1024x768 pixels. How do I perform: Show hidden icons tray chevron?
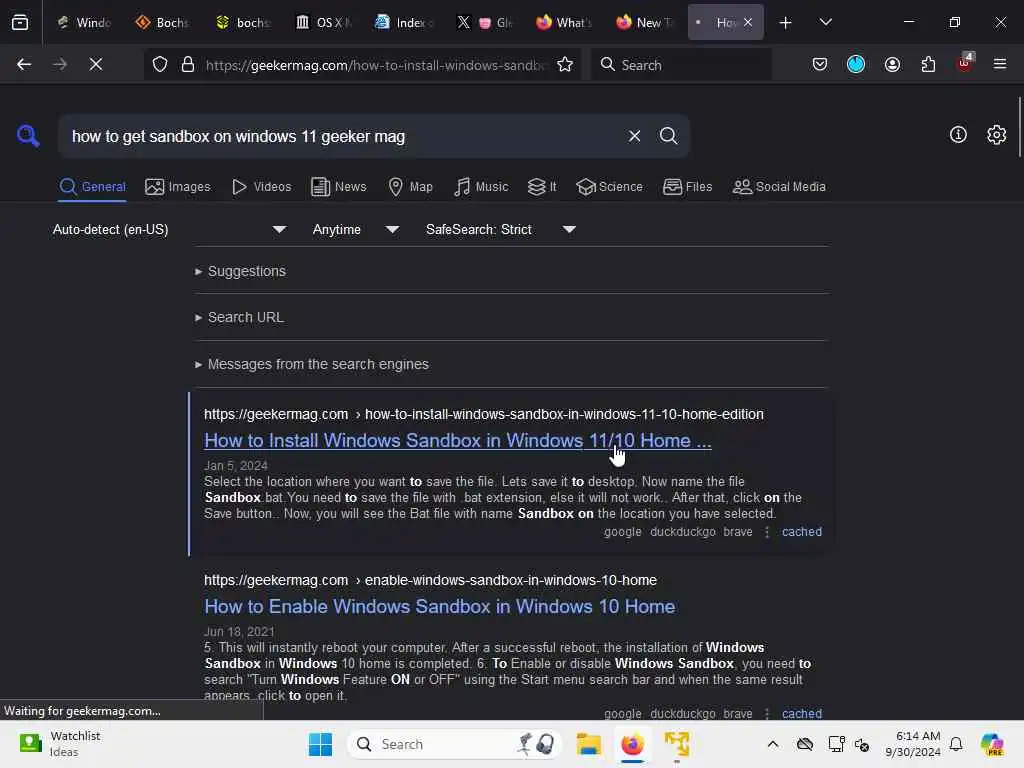pos(773,744)
